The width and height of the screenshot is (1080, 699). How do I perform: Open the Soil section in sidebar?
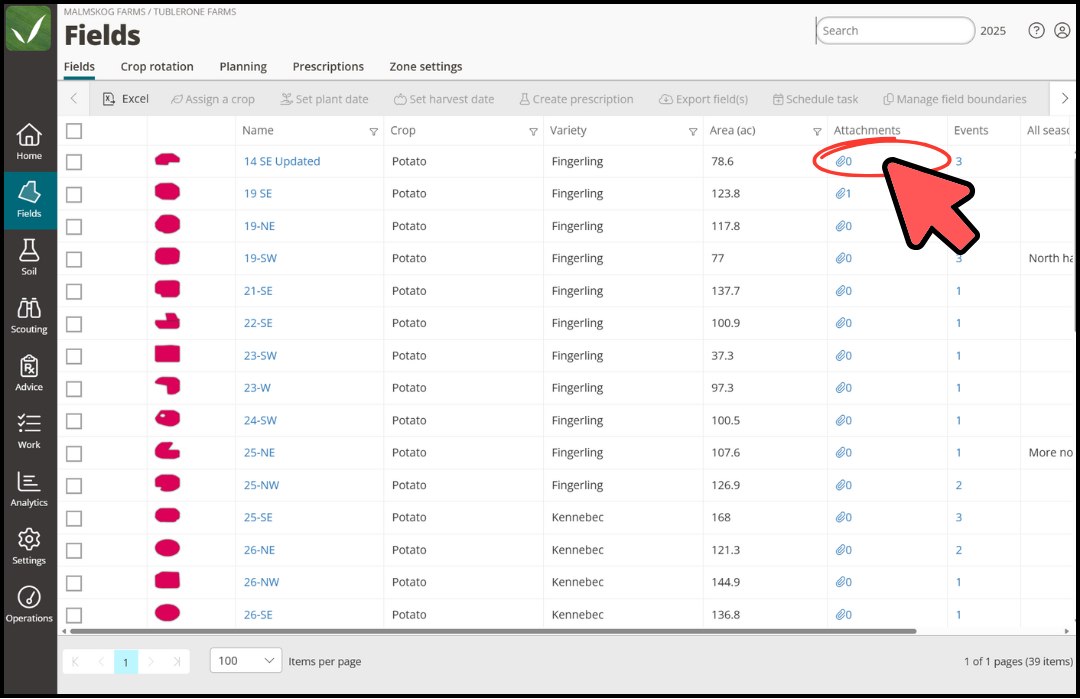click(29, 258)
